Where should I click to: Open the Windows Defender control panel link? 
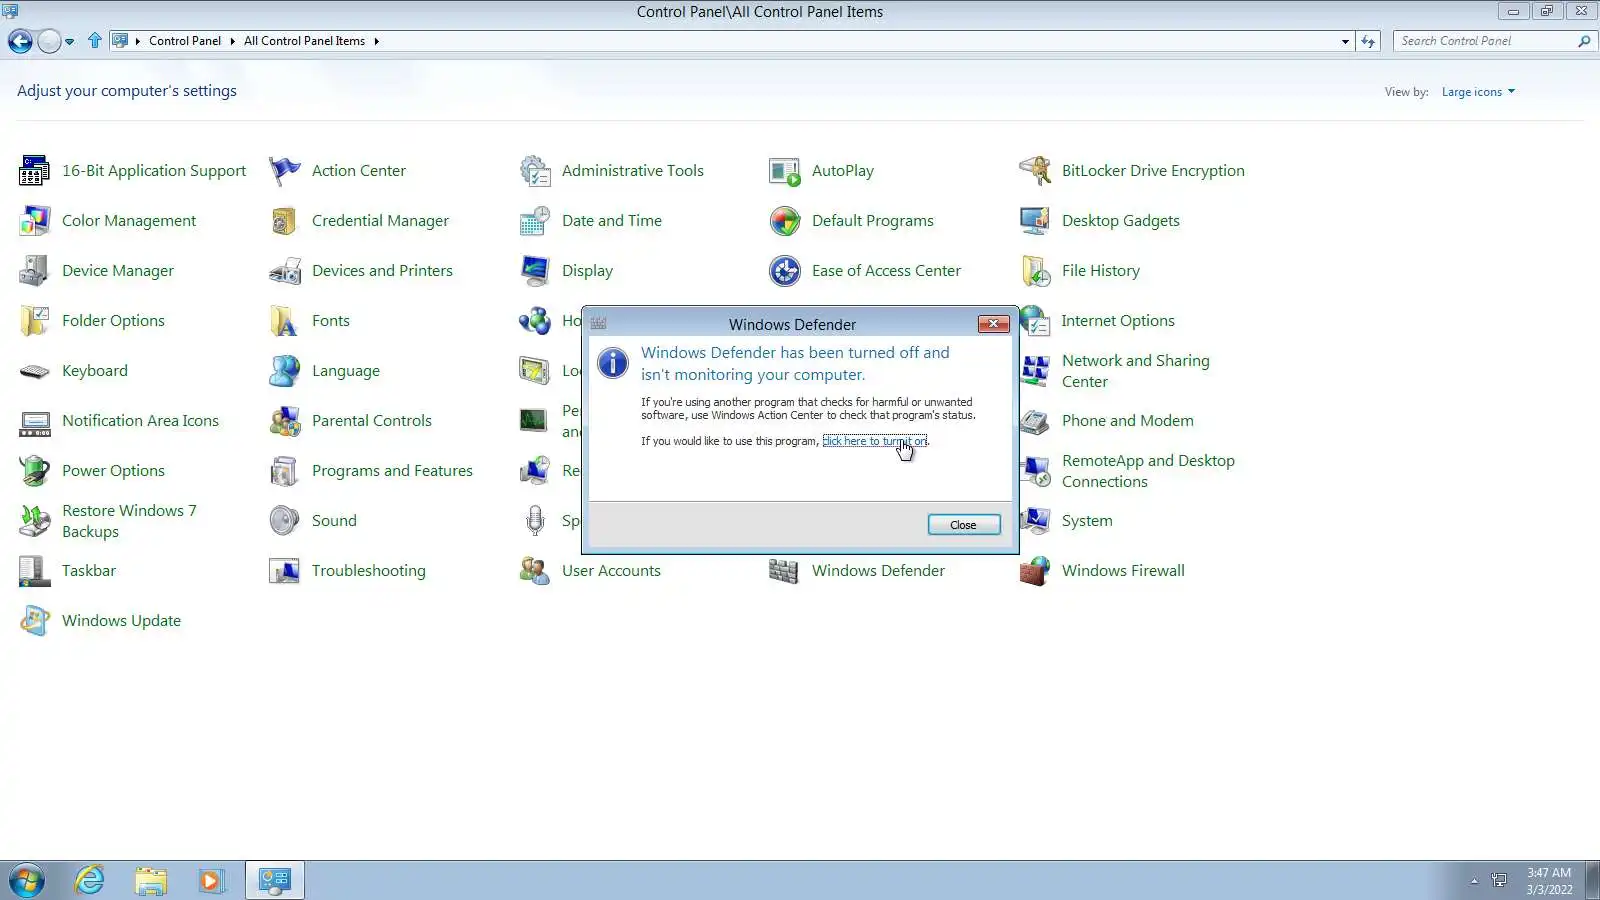coord(878,571)
